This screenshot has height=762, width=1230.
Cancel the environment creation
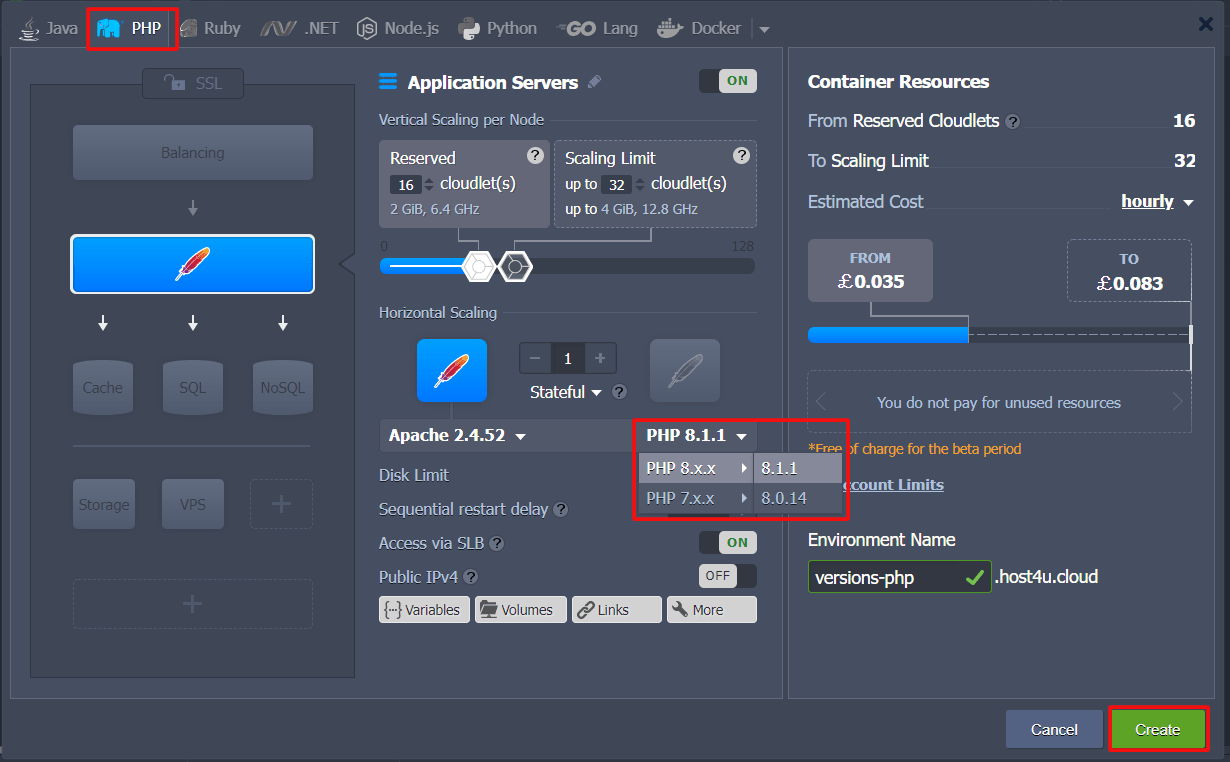pos(1053,729)
